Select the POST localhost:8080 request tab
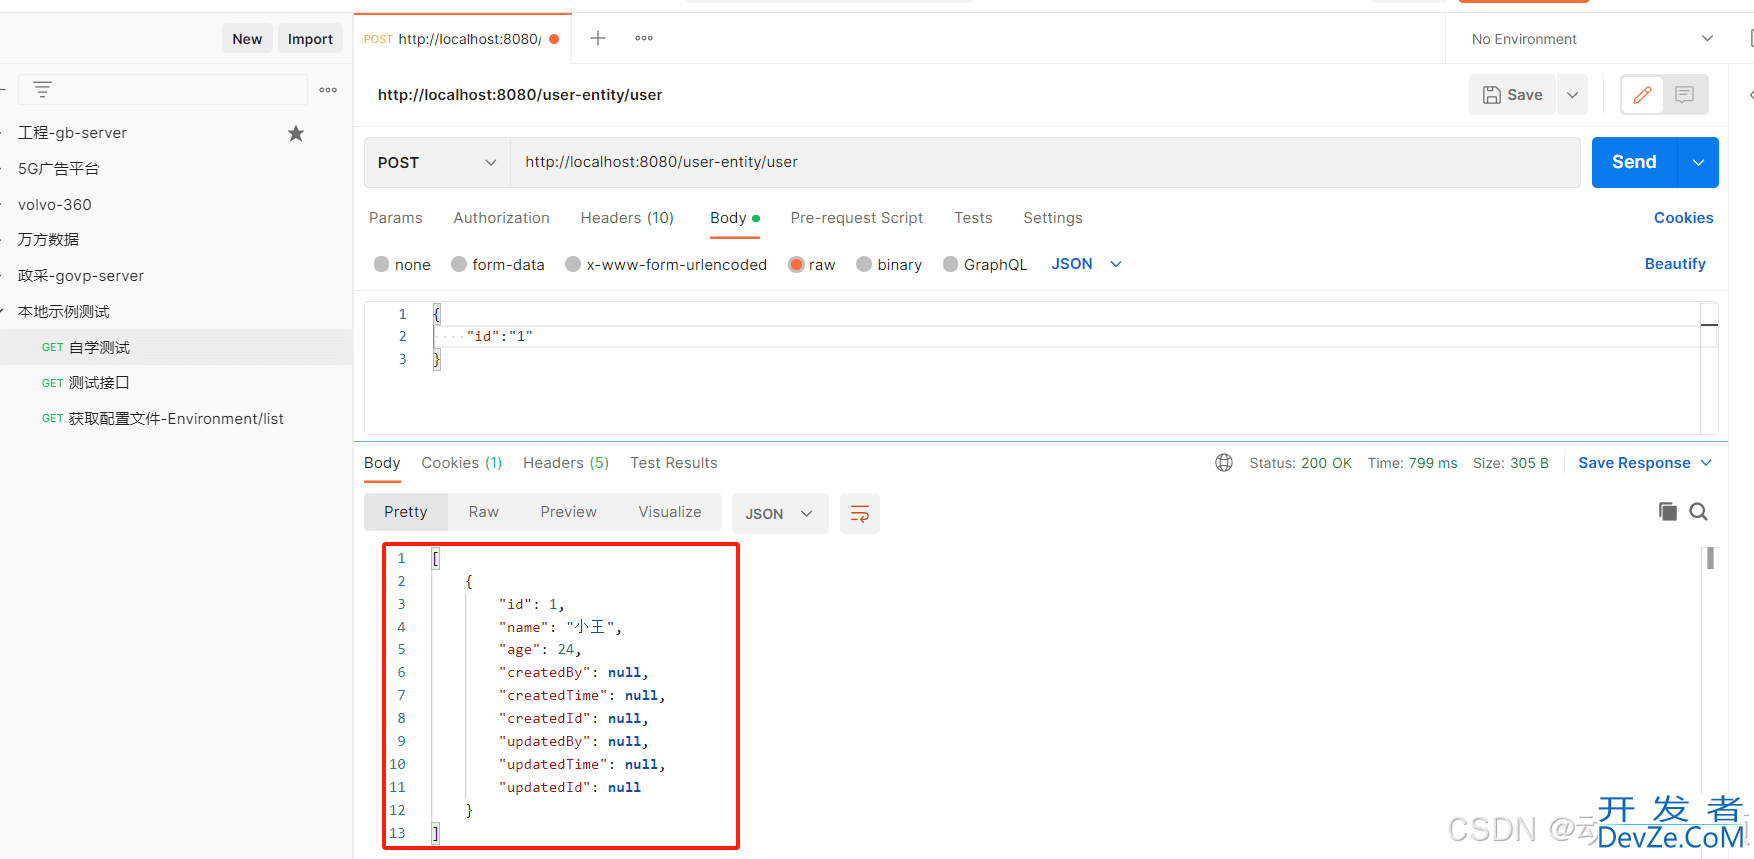Image resolution: width=1754 pixels, height=859 pixels. (462, 39)
